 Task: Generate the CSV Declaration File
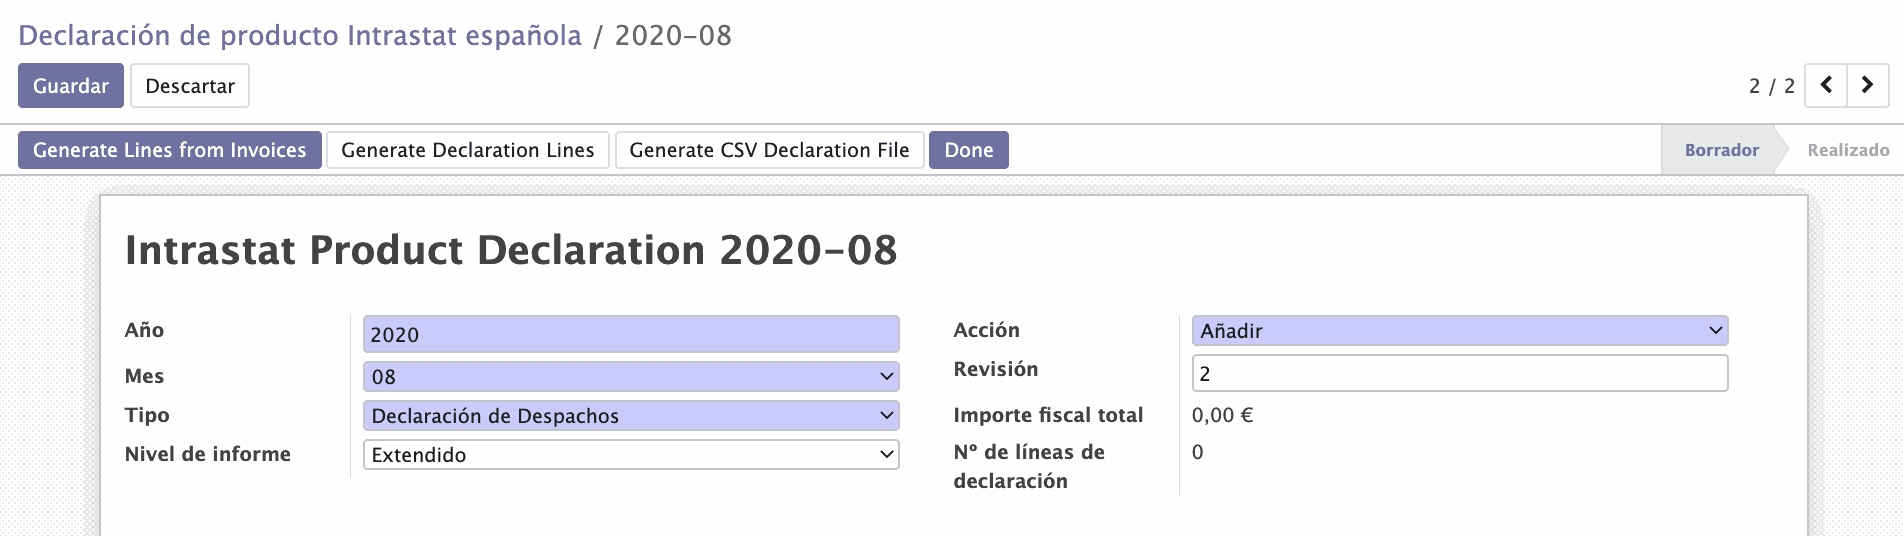[769, 150]
